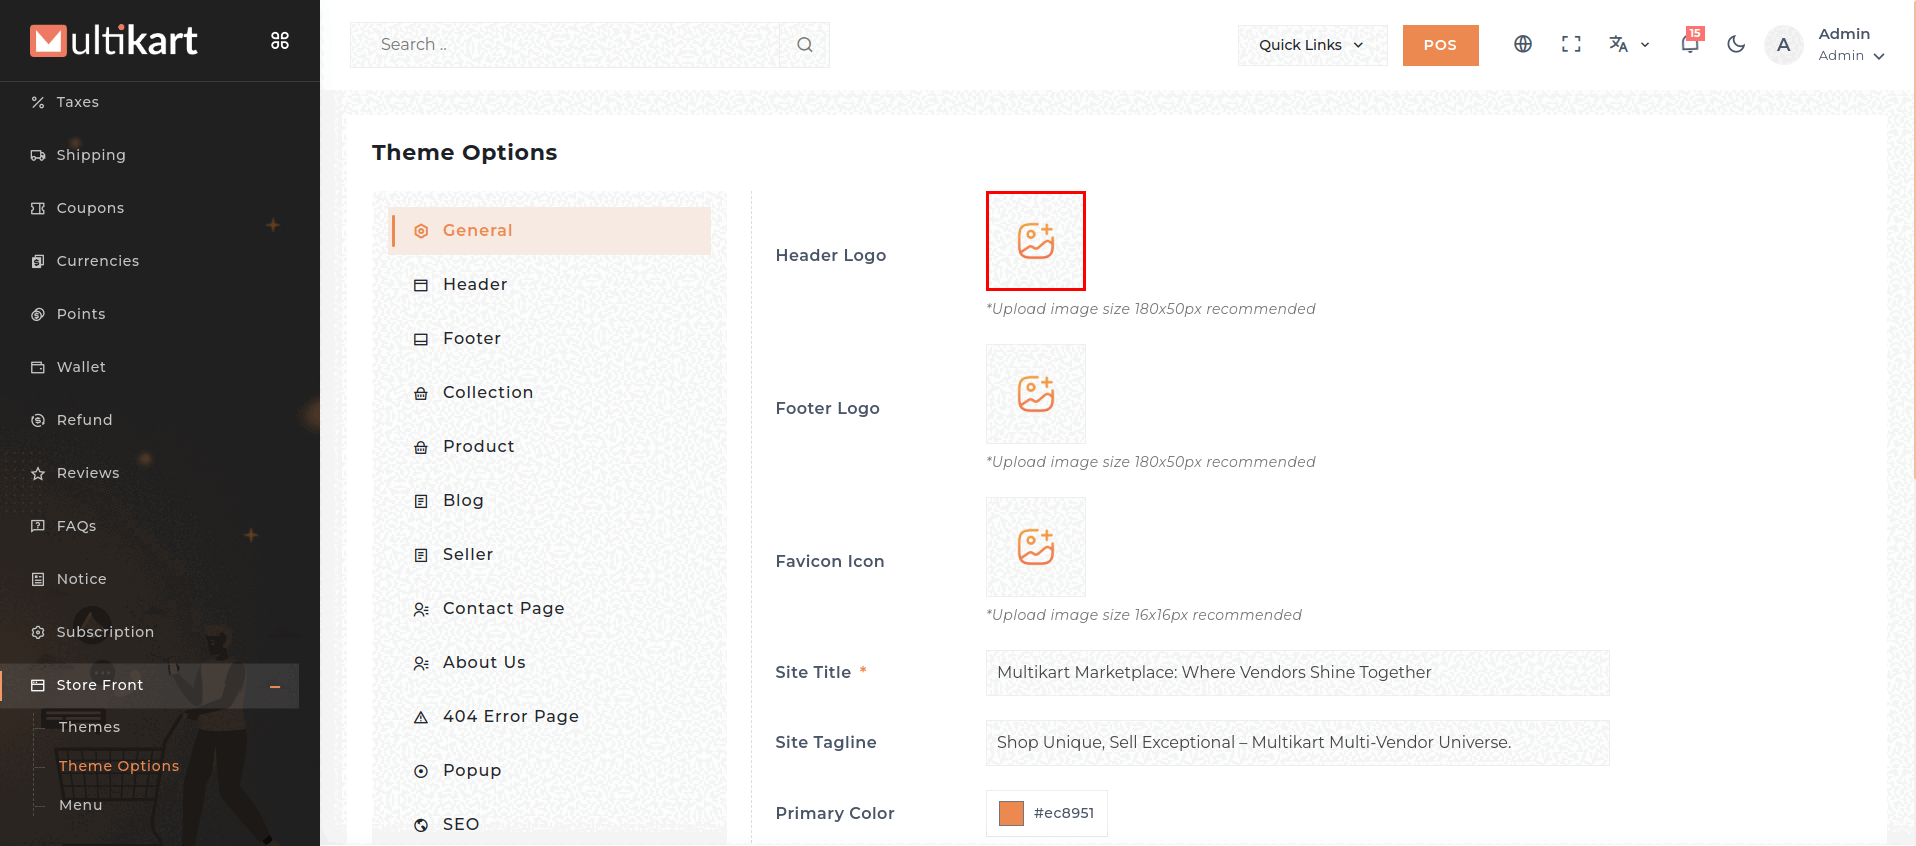
Task: Switch to the Header options tab
Action: point(475,285)
